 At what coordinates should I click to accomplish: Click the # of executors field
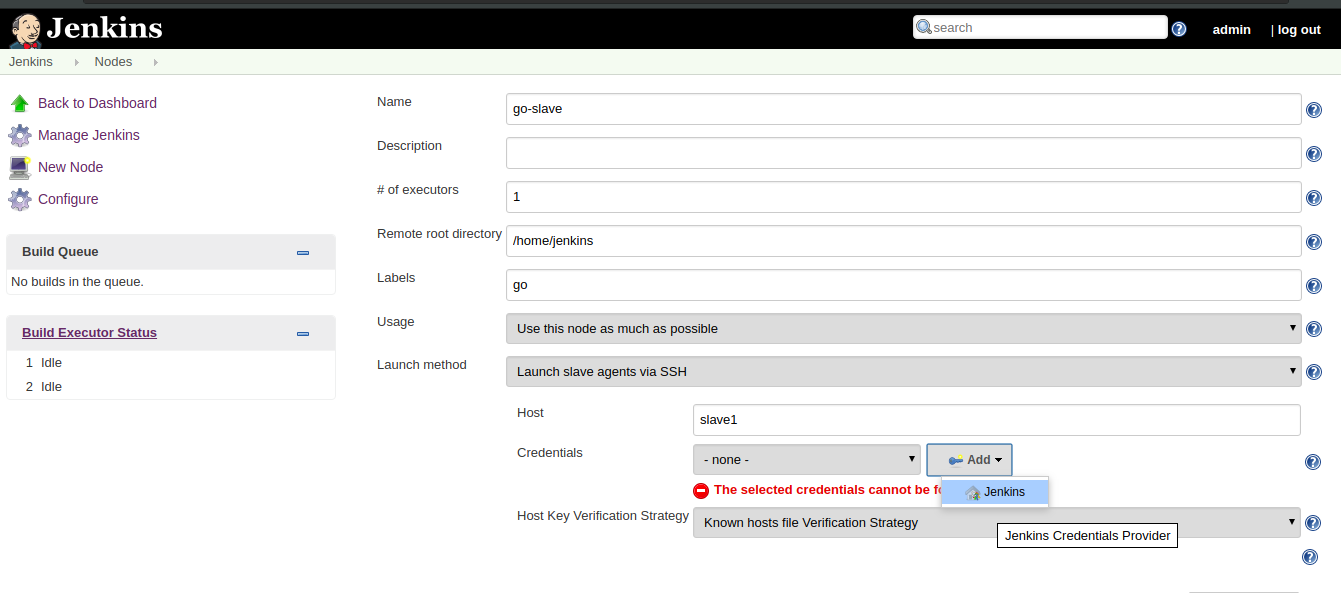[904, 197]
